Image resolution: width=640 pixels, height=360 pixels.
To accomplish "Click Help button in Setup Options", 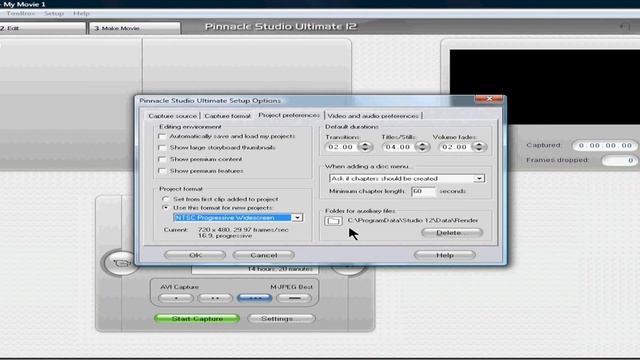I will [x=445, y=255].
